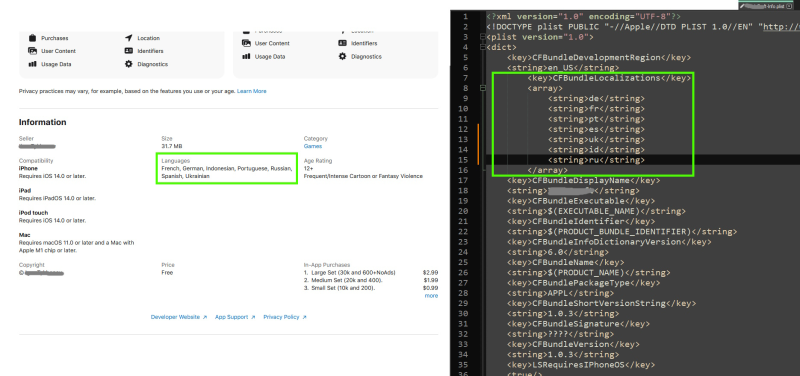Click the $(PRODUCT_BUNDLE_IDENTIFIER) string line
The height and width of the screenshot is (376, 800).
[x=622, y=231]
